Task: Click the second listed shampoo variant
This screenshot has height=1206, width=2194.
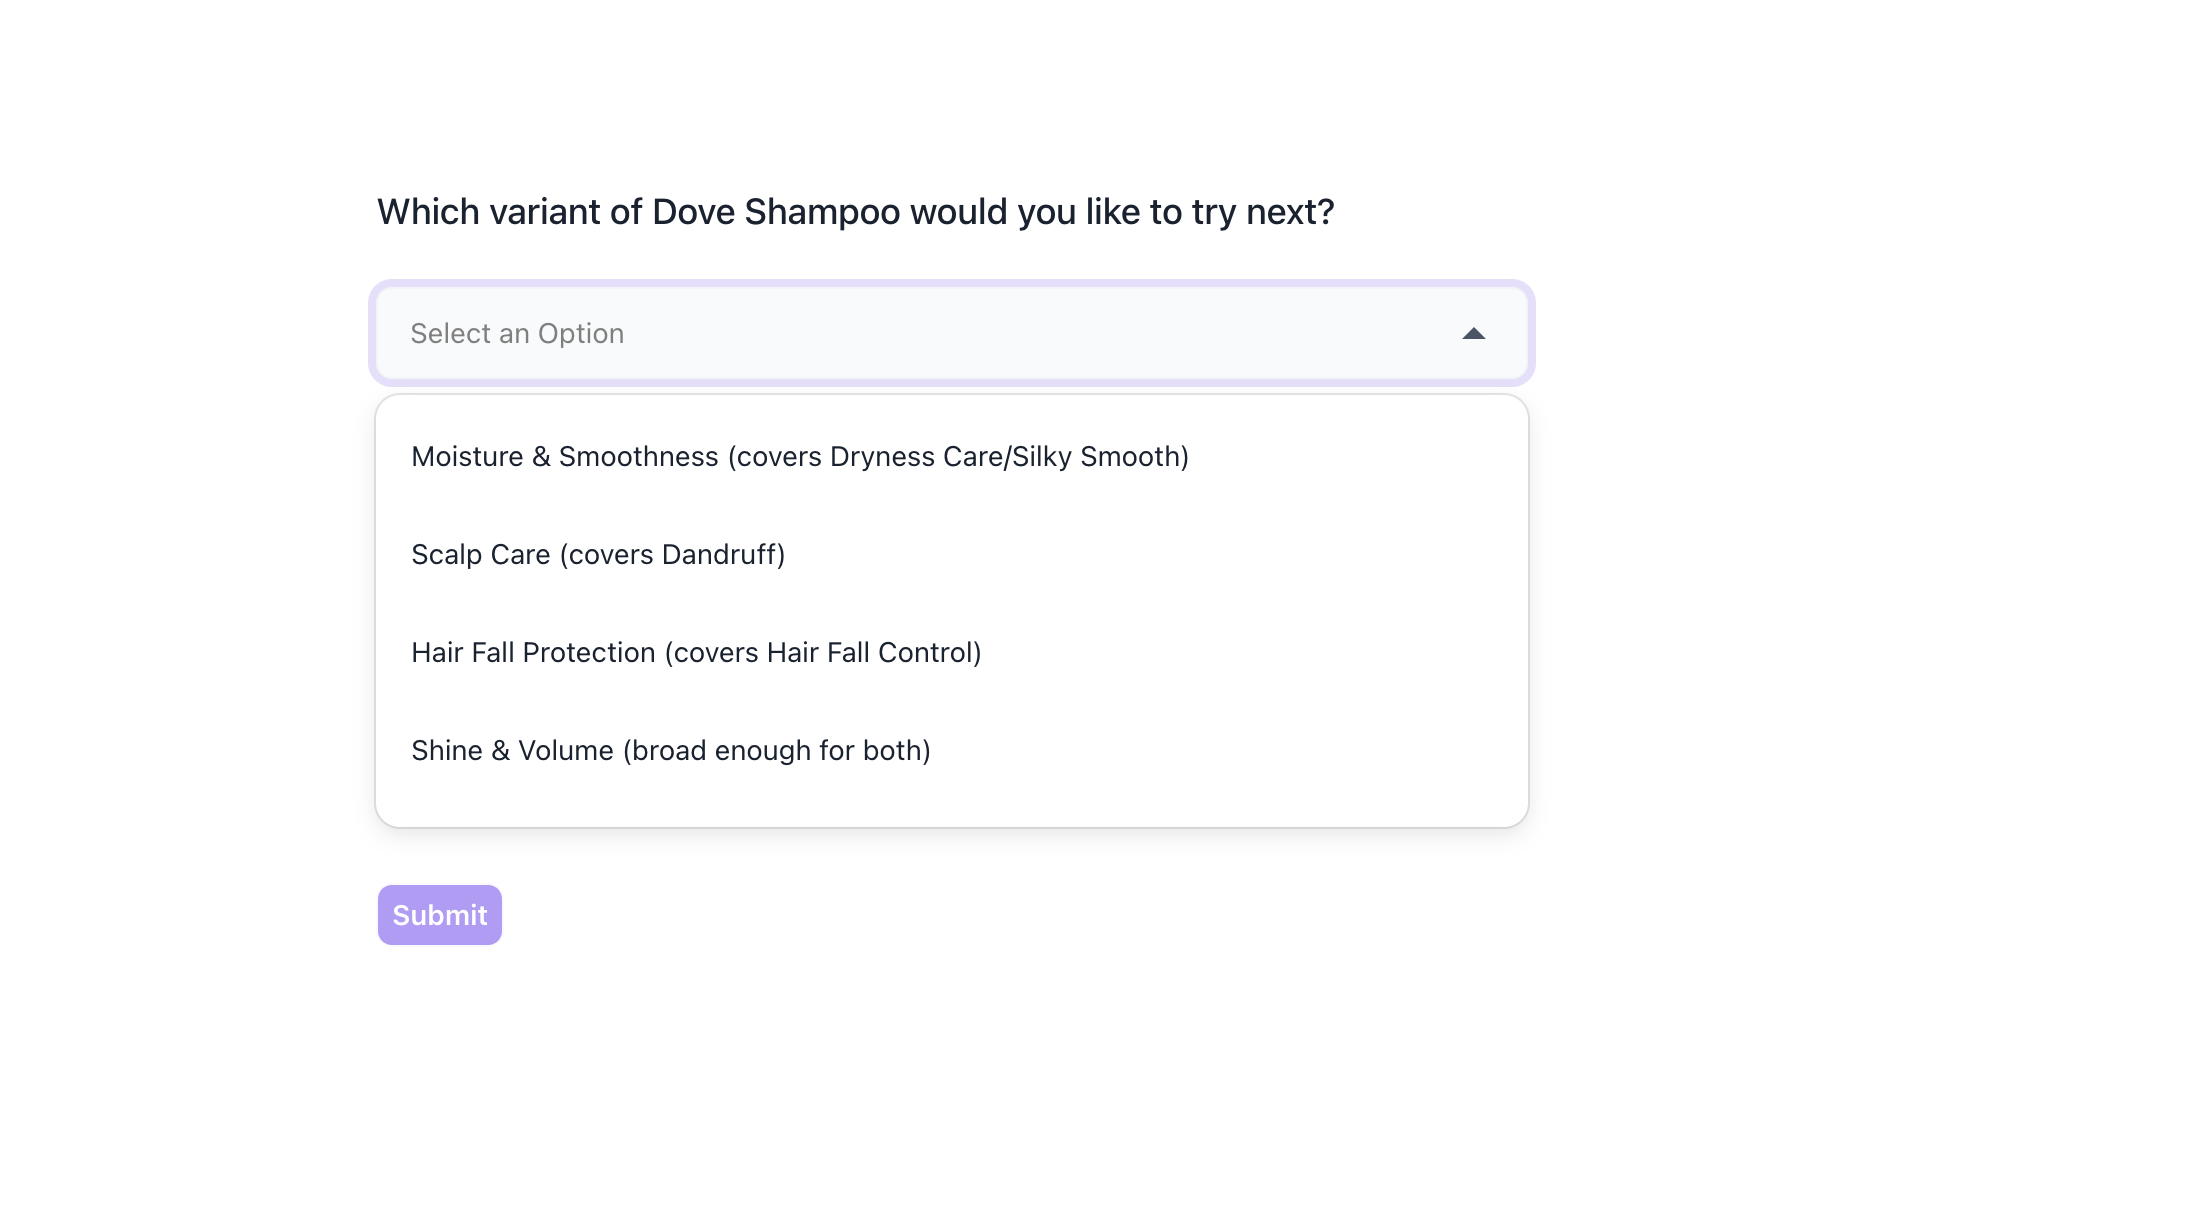Action: pyautogui.click(x=598, y=555)
